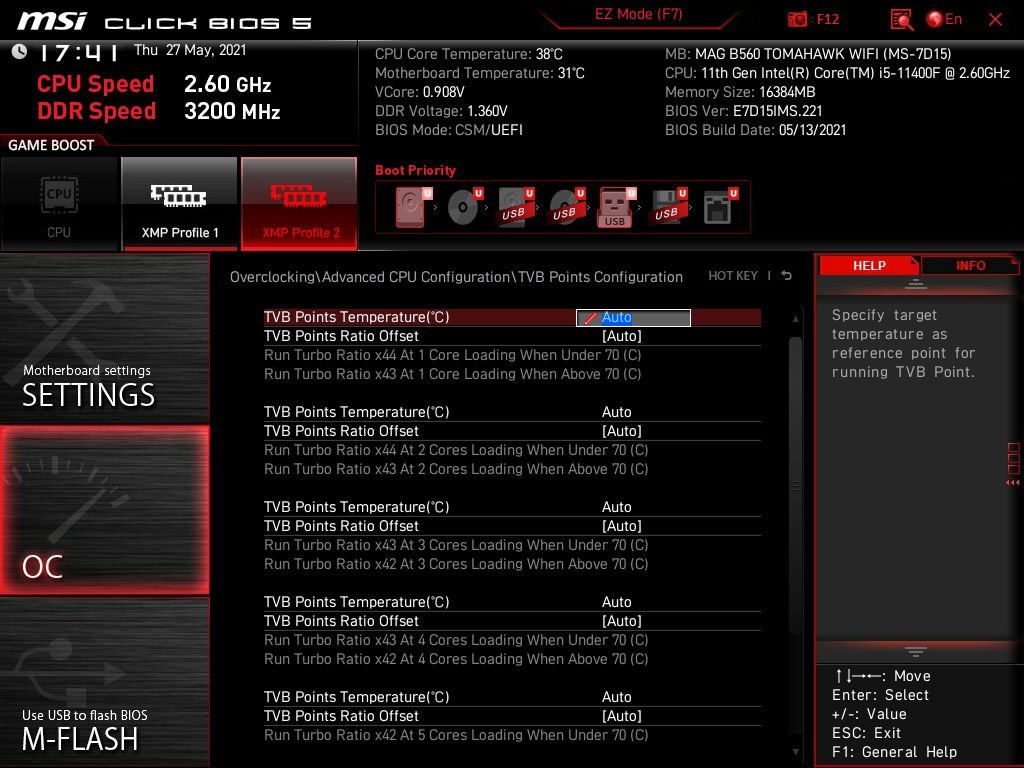Go back with the return arrow icon
This screenshot has width=1024, height=768.
click(x=787, y=276)
